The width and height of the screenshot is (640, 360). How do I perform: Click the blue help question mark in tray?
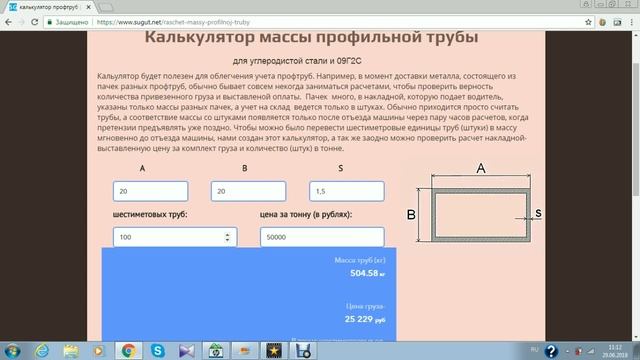pos(551,351)
